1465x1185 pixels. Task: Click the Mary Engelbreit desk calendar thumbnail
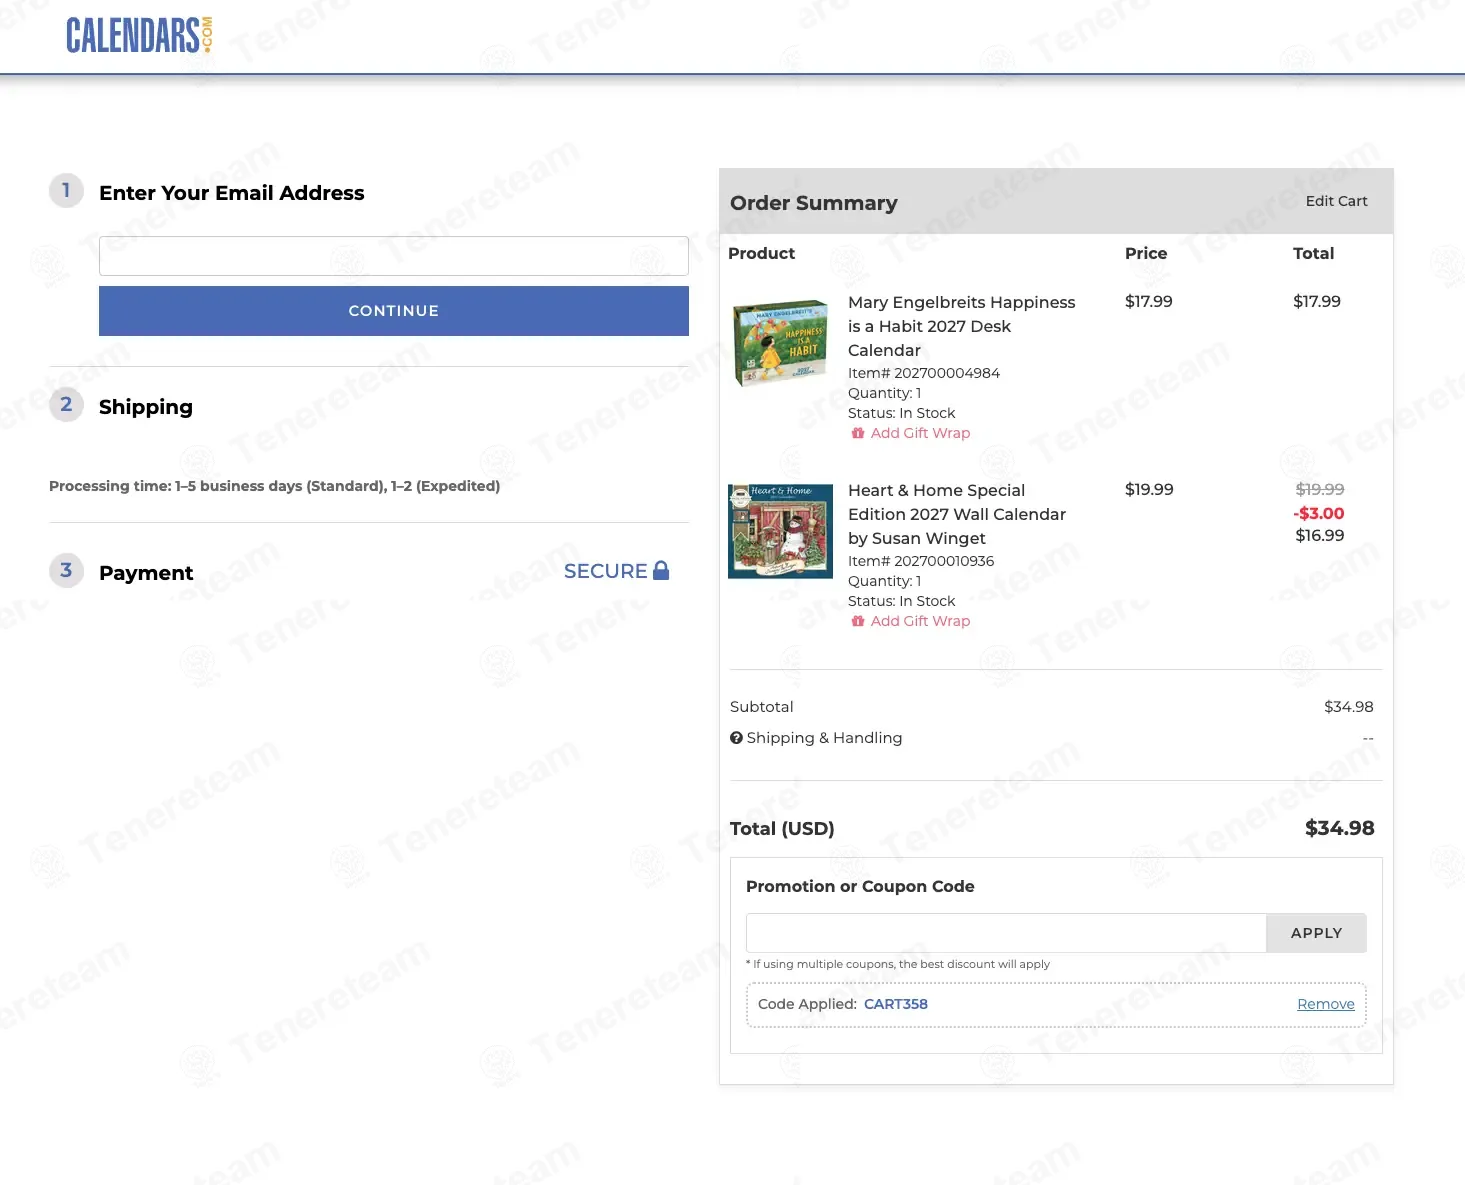(x=780, y=343)
